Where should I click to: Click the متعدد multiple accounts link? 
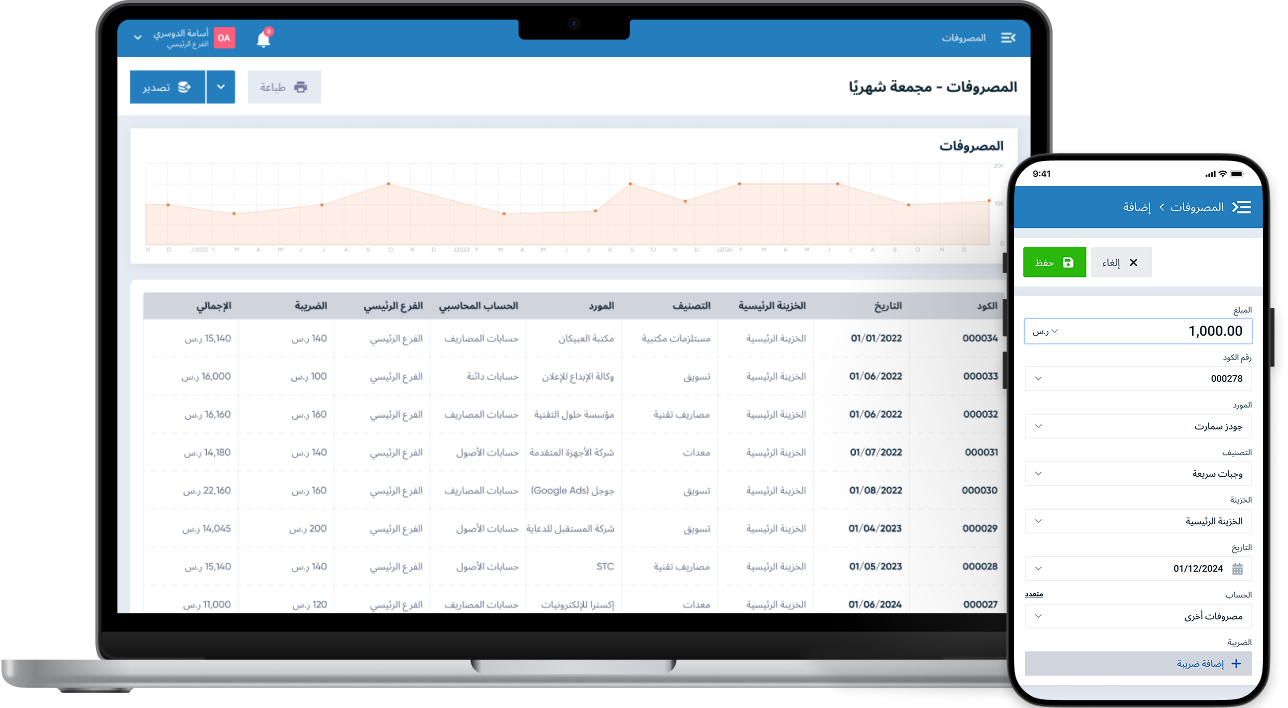tap(1034, 594)
